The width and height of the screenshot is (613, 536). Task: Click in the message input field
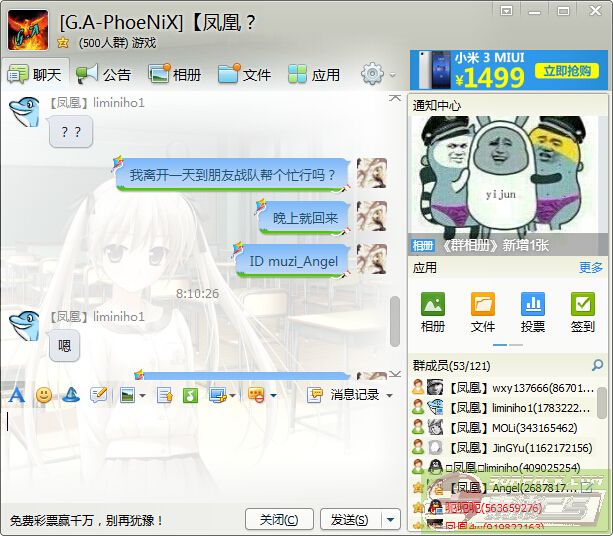point(200,450)
